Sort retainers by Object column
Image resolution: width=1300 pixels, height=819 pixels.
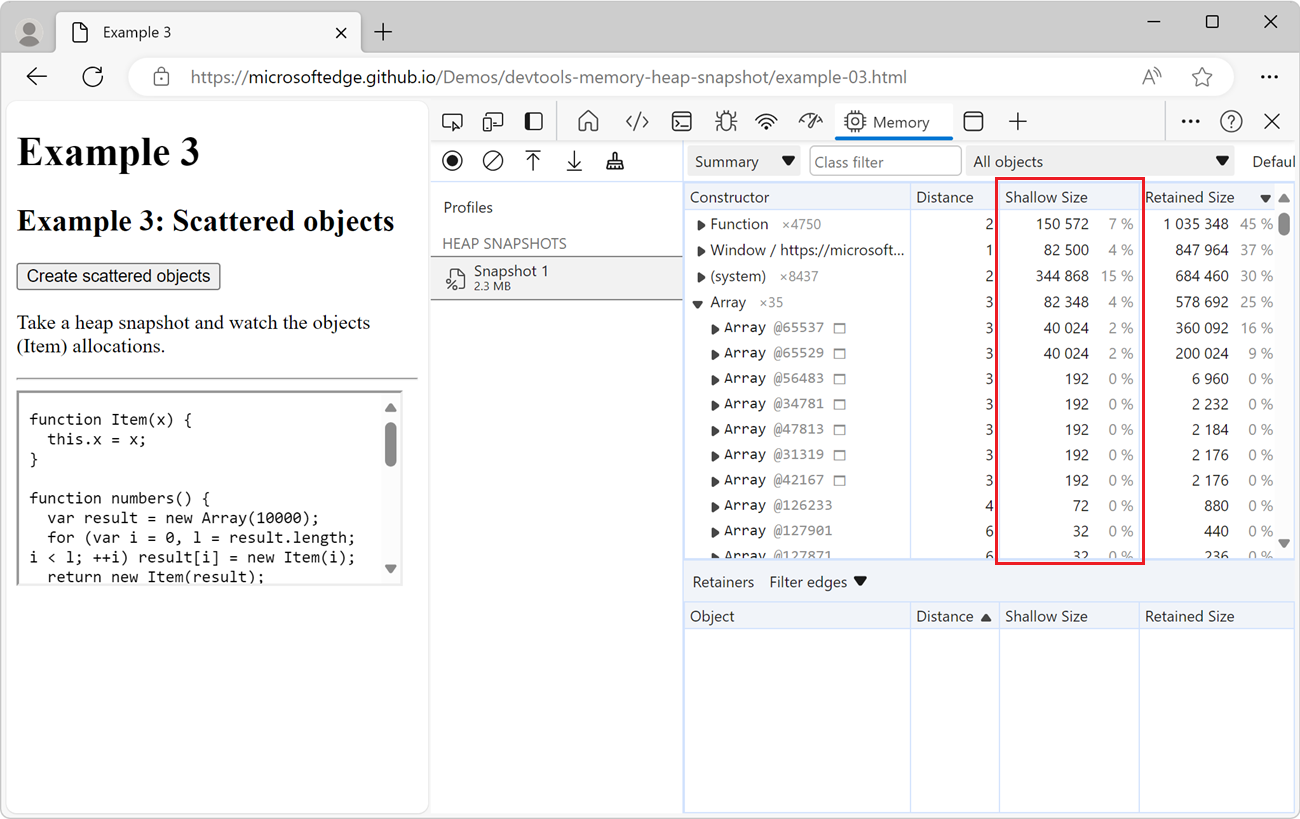[797, 616]
